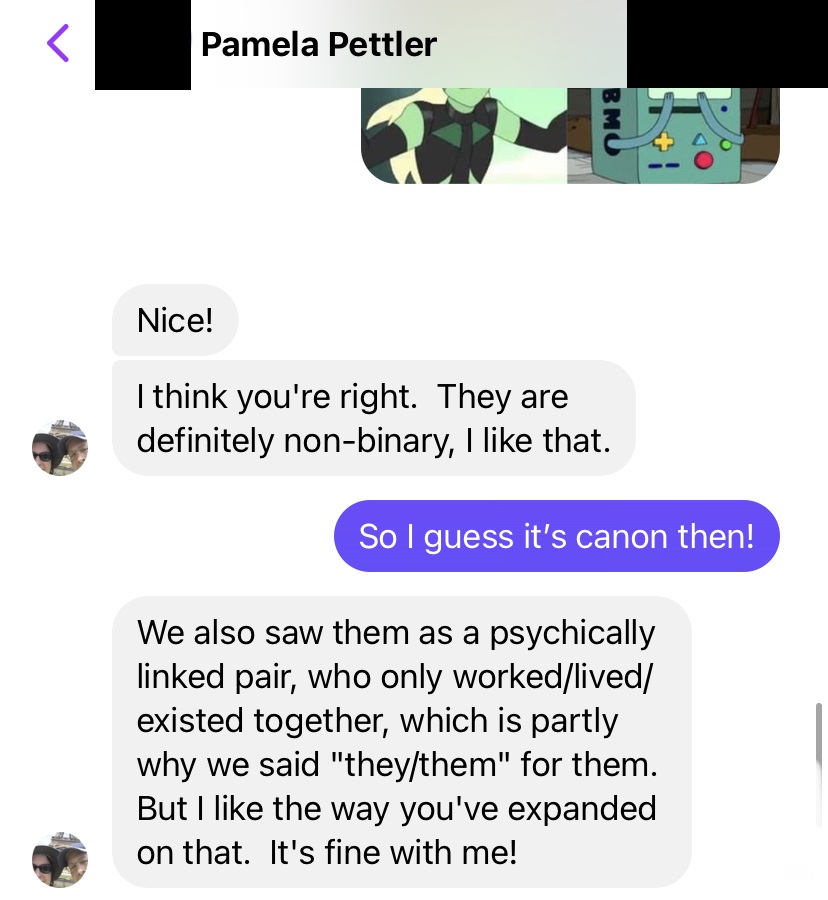Select the "psychically linked pair" message bubble
The width and height of the screenshot is (828, 900).
[402, 742]
